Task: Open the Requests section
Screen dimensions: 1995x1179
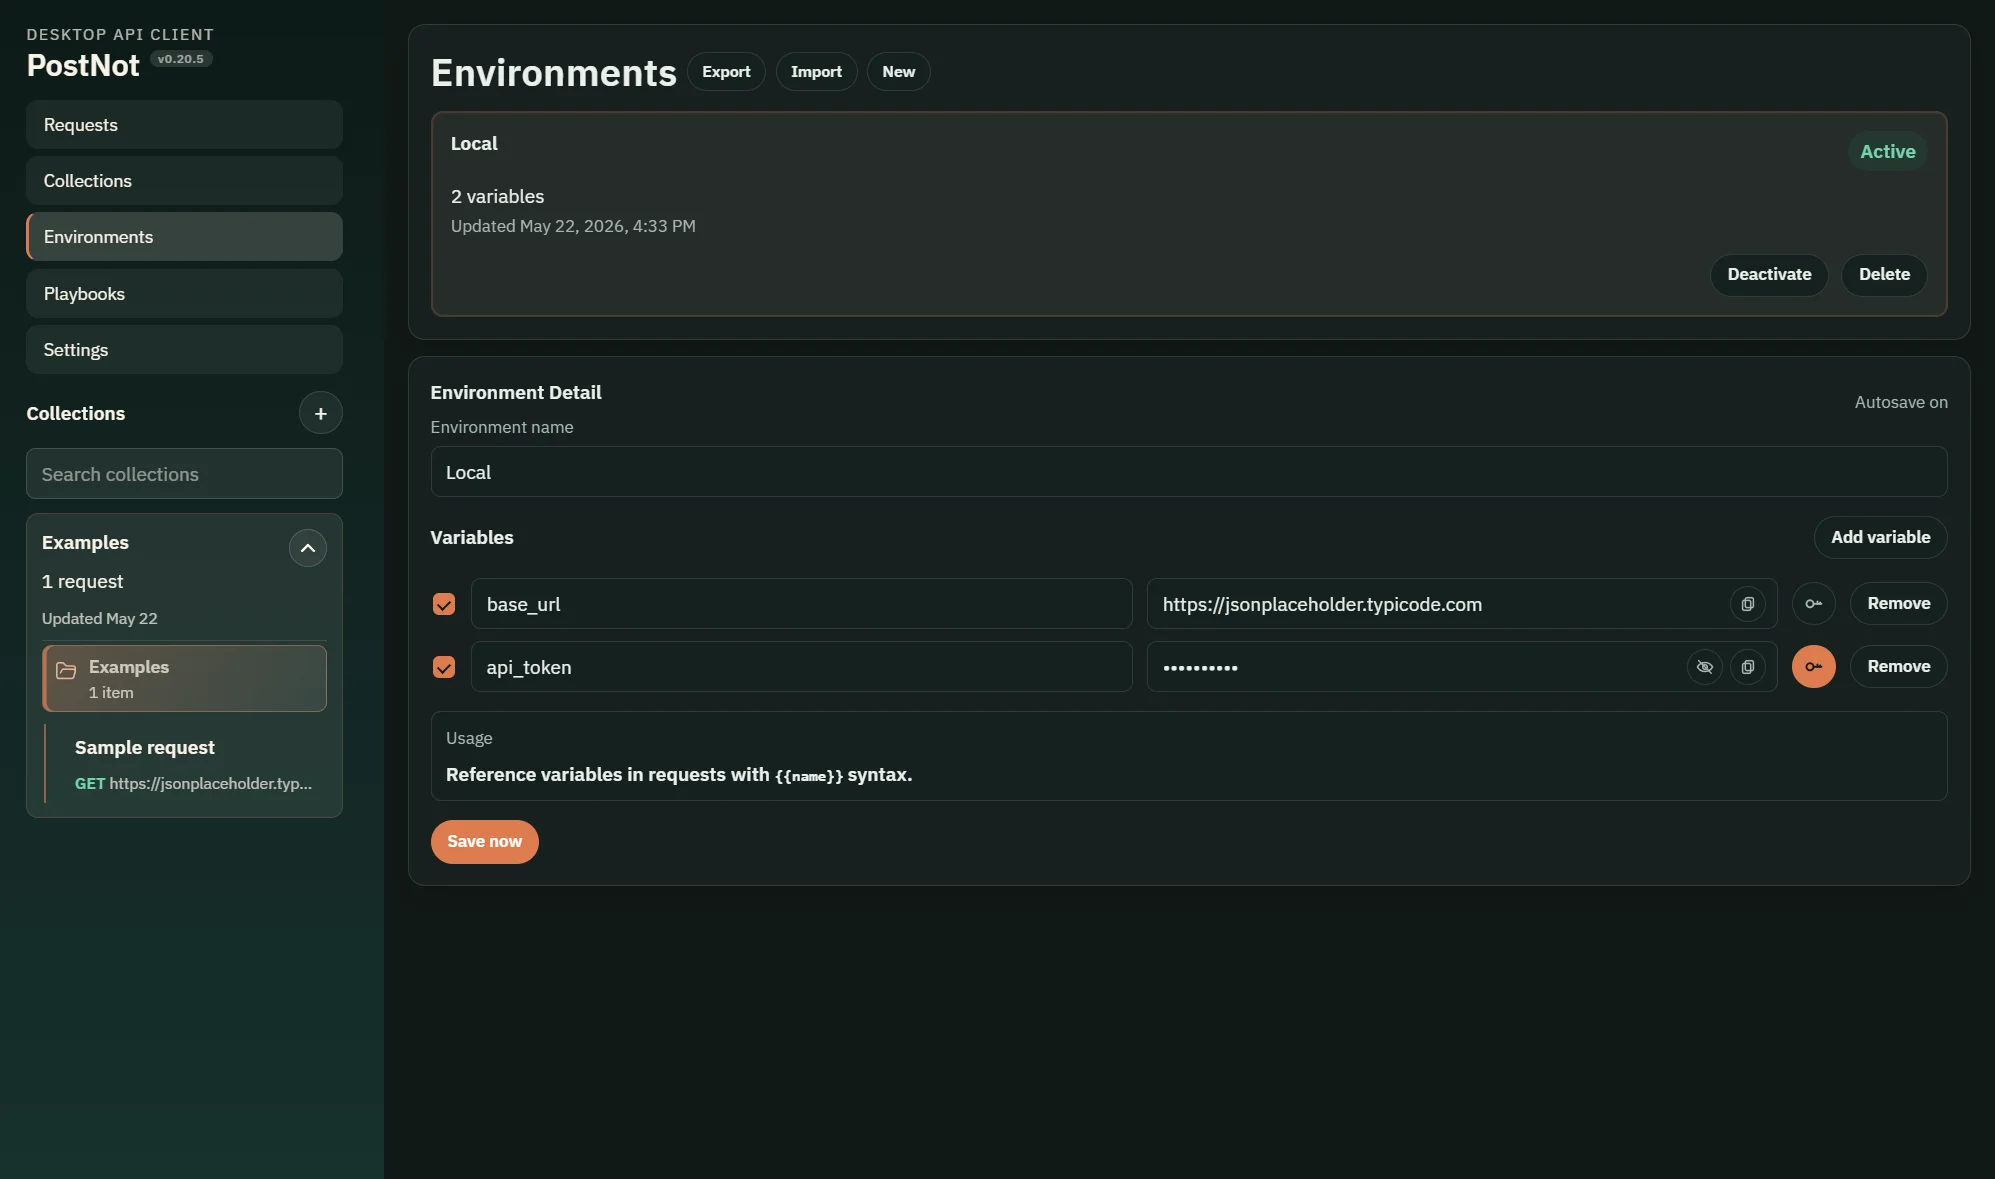Action: tap(184, 125)
